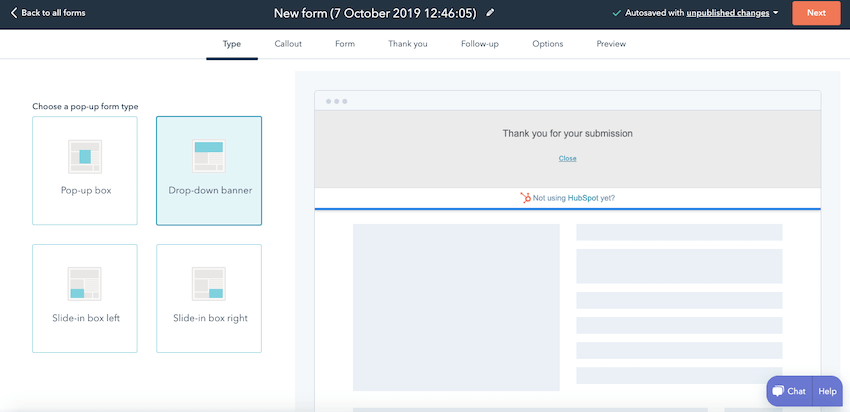
Task: Click the pencil icon to rename the form
Action: pos(490,12)
